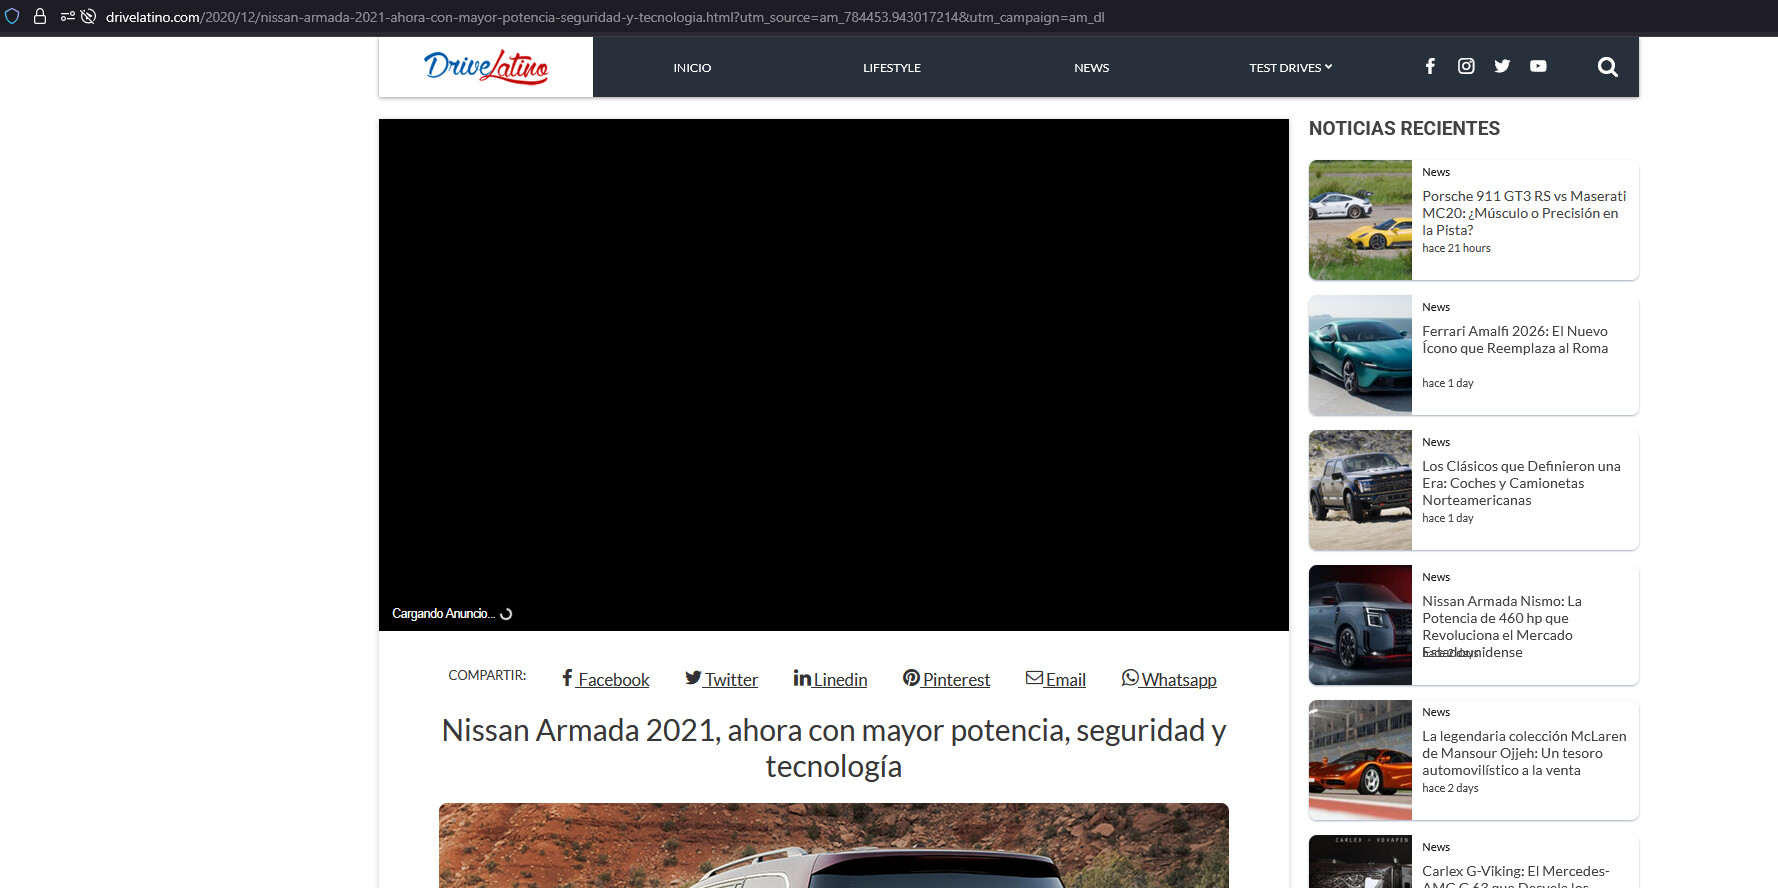Expand the TEST DRIVES dropdown menu
The image size is (1778, 888).
point(1291,68)
